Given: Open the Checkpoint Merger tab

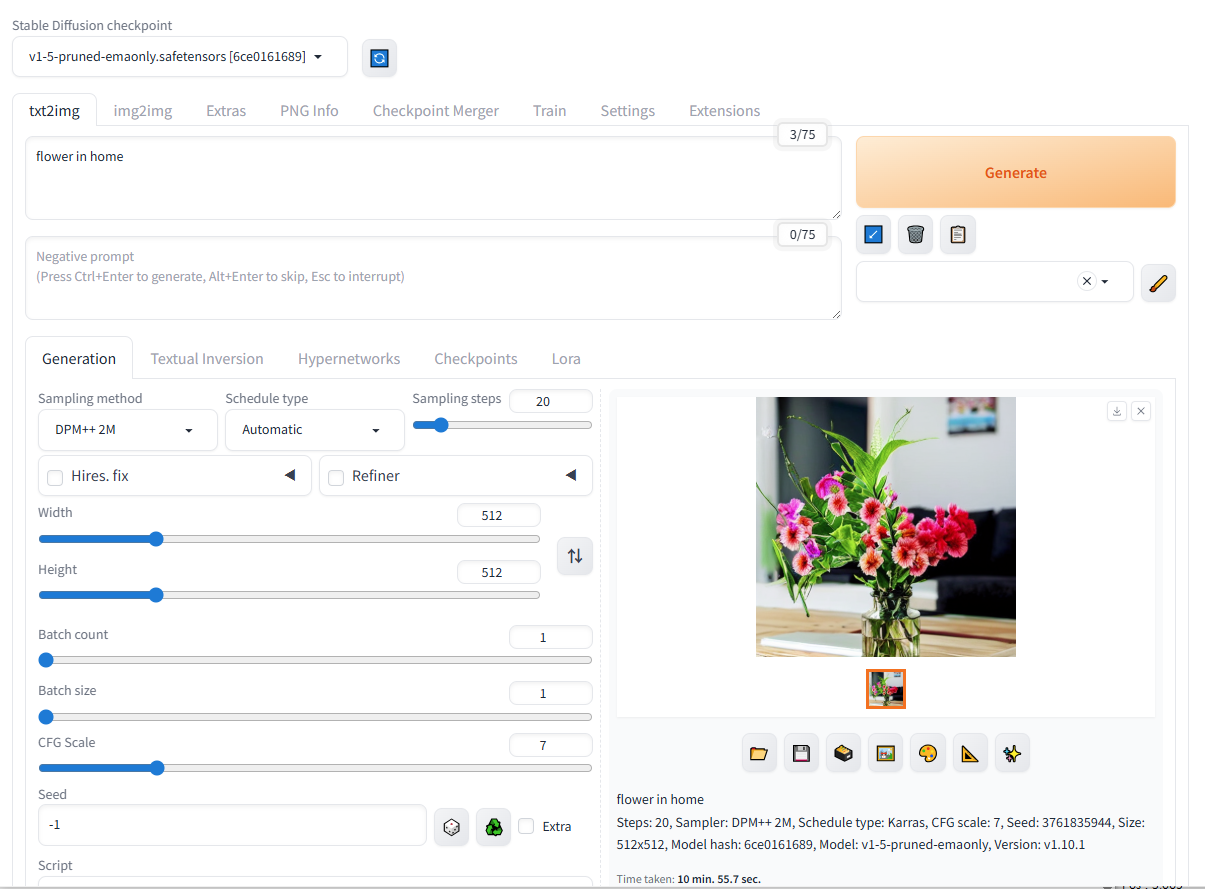Looking at the screenshot, I should [436, 111].
